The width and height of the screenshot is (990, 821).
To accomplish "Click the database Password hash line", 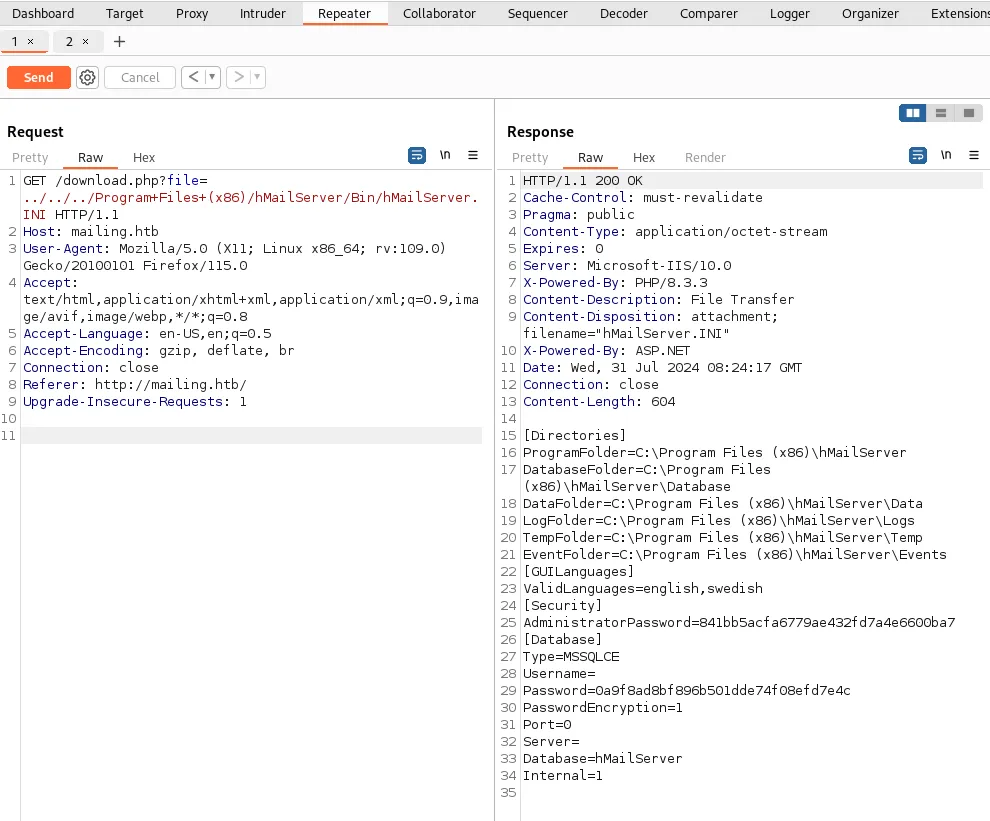I will click(686, 691).
